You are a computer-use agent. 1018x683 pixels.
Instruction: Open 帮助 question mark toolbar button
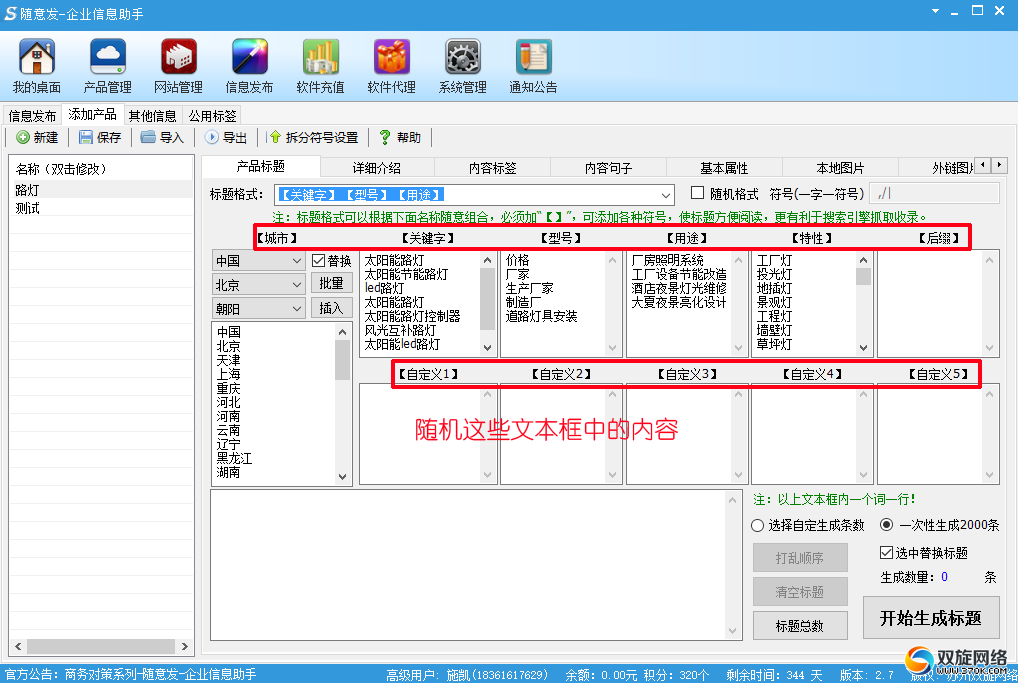tap(400, 138)
